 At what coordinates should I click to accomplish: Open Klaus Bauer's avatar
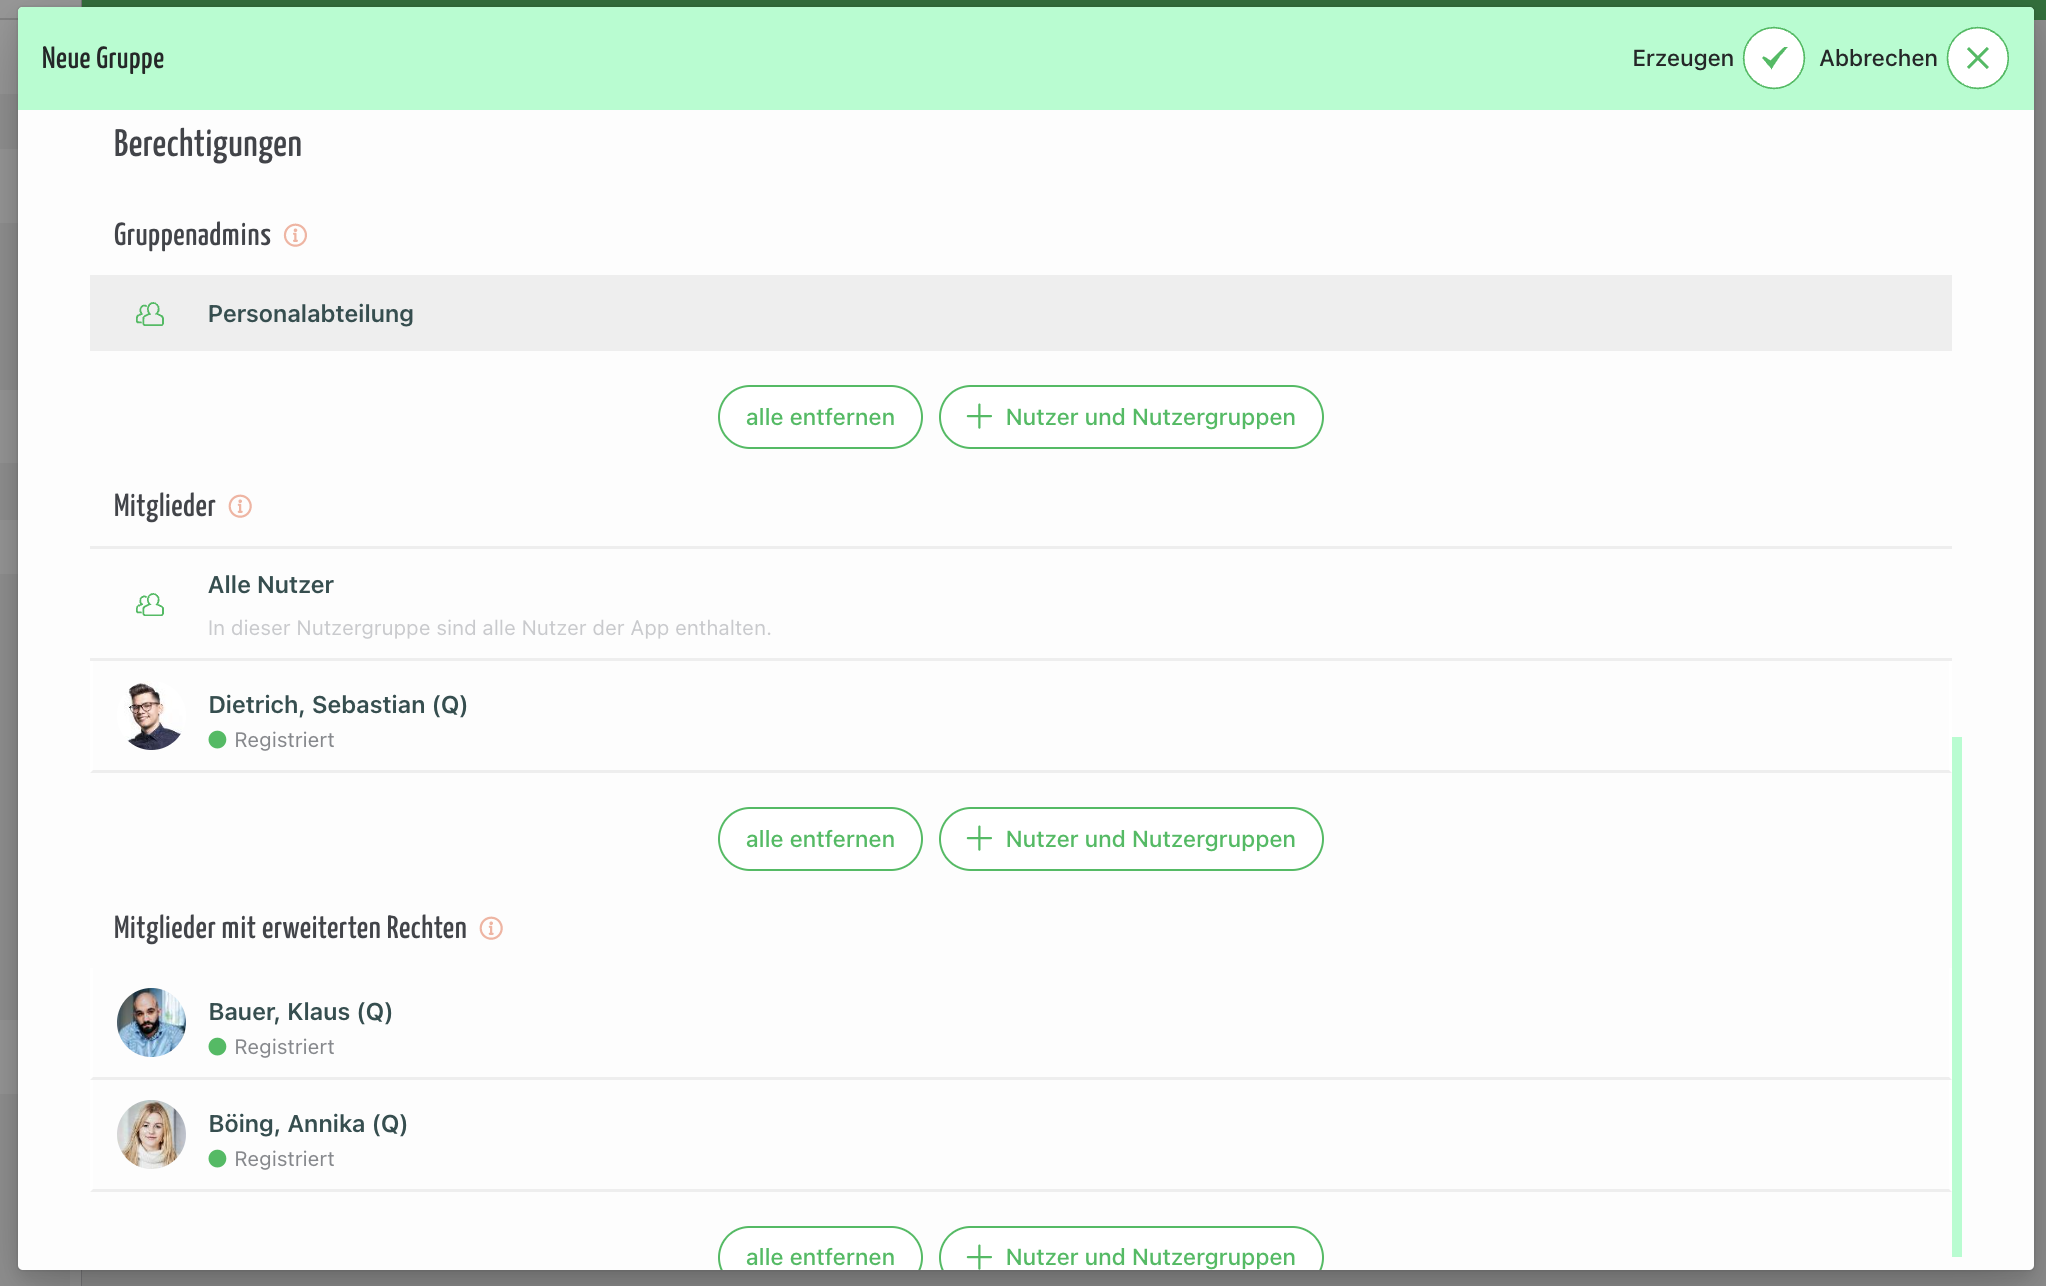[151, 1023]
